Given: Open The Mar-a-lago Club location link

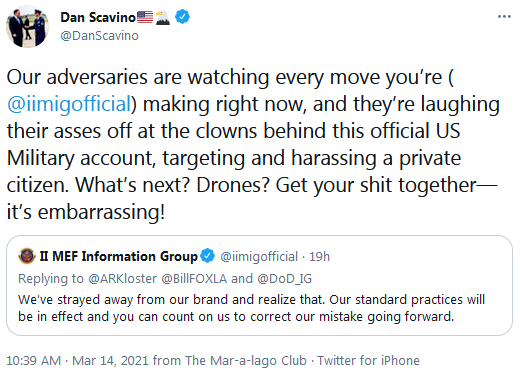Looking at the screenshot, I should point(246,361).
